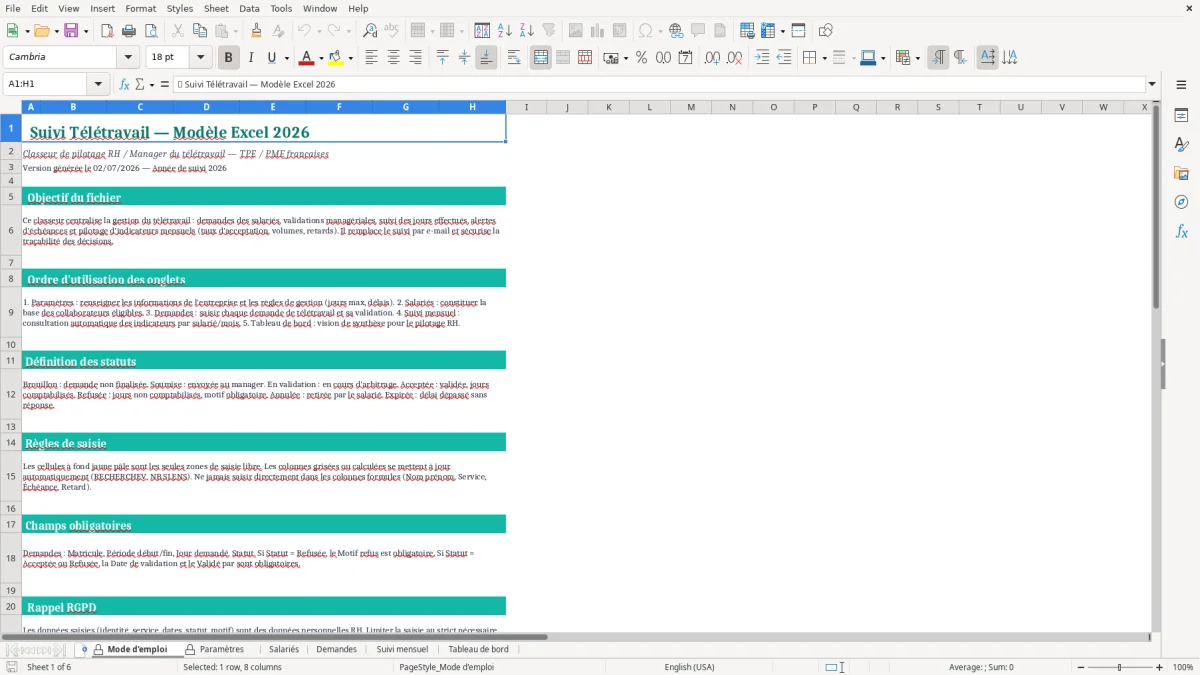Click row header 12
This screenshot has height=675, width=1200.
11,394
